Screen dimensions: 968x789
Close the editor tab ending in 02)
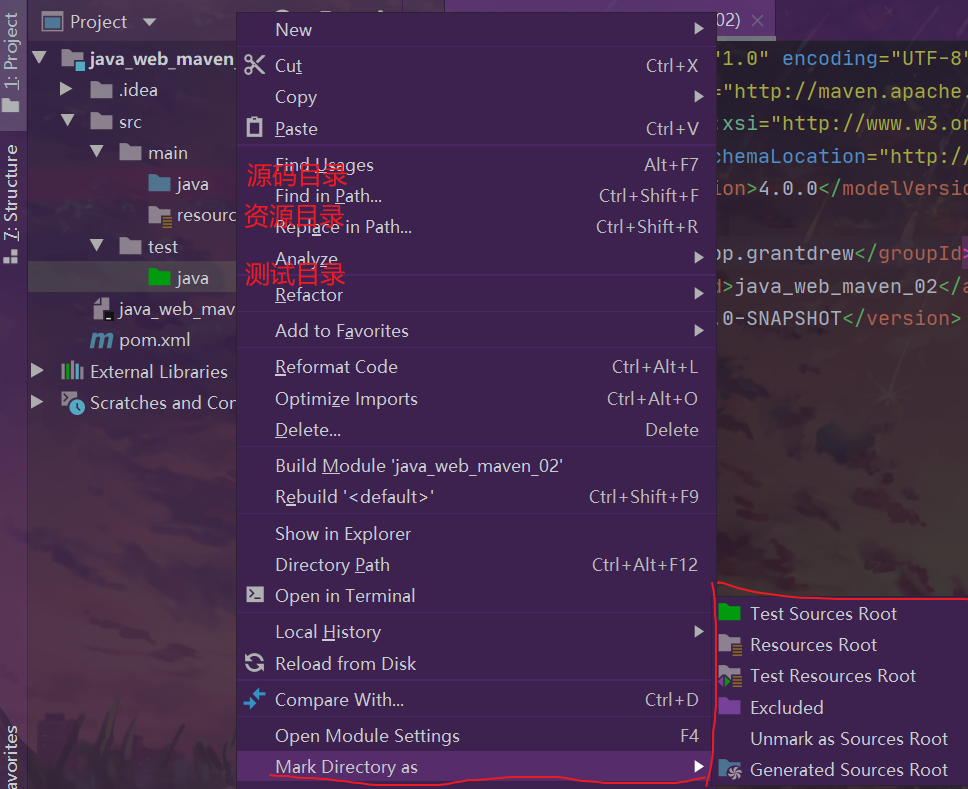coord(757,21)
